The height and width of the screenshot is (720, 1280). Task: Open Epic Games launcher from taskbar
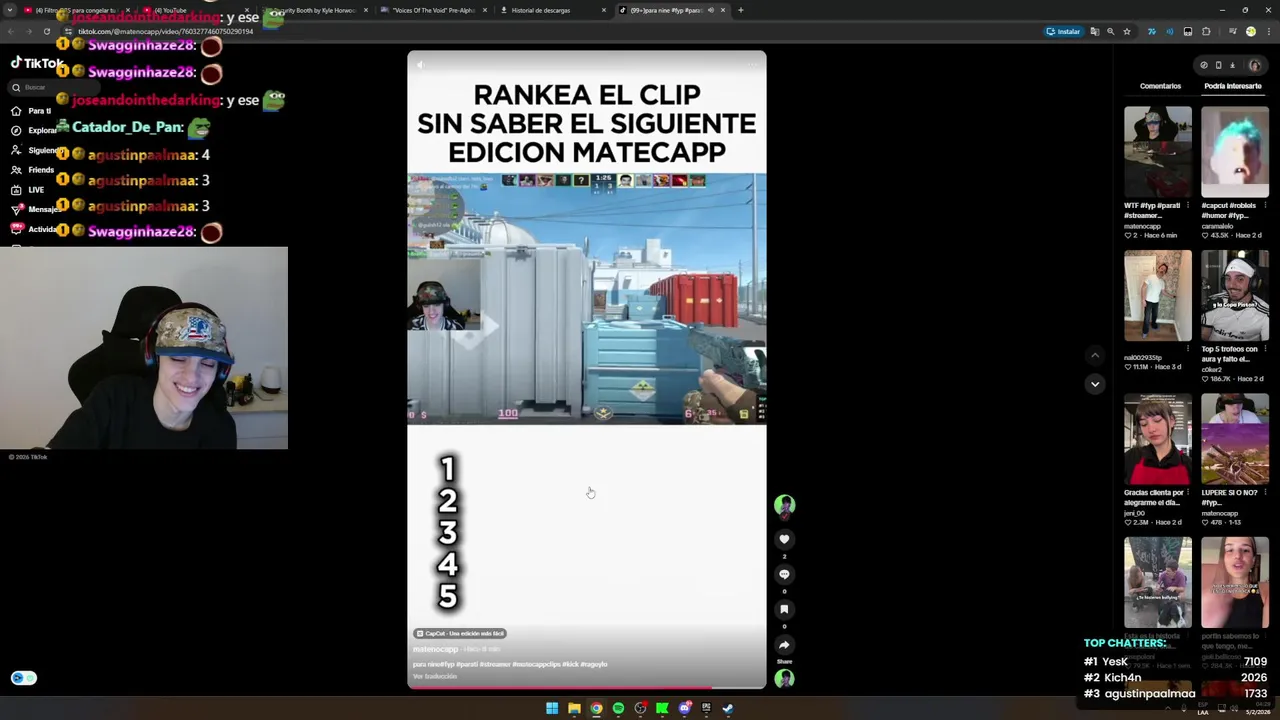[706, 708]
